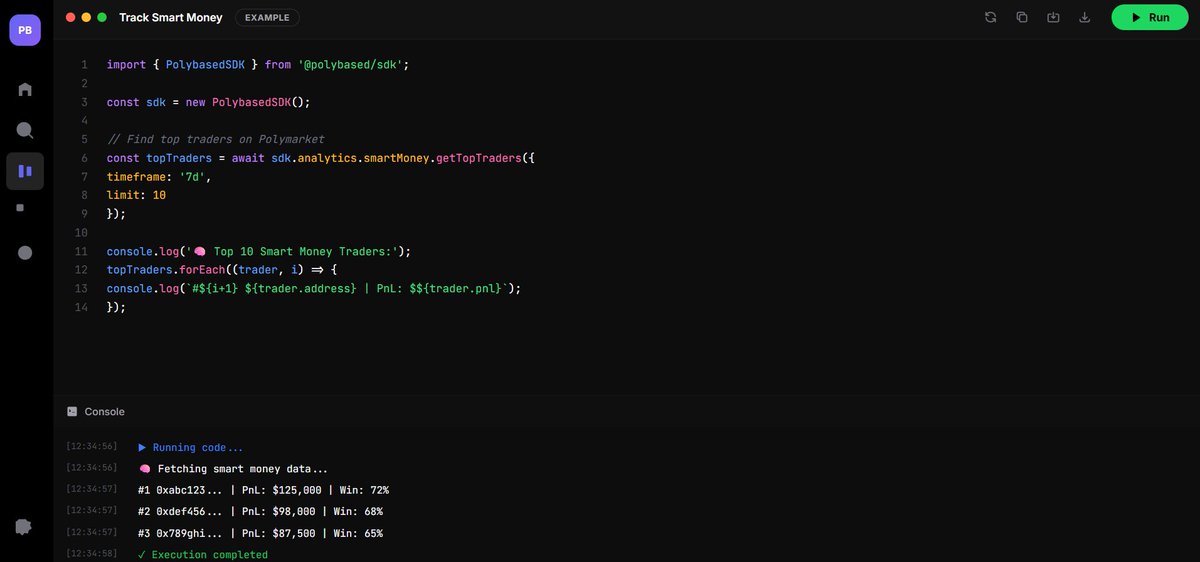Click 'Fetching smart money data...' console entry
Image resolution: width=1200 pixels, height=562 pixels.
[233, 469]
